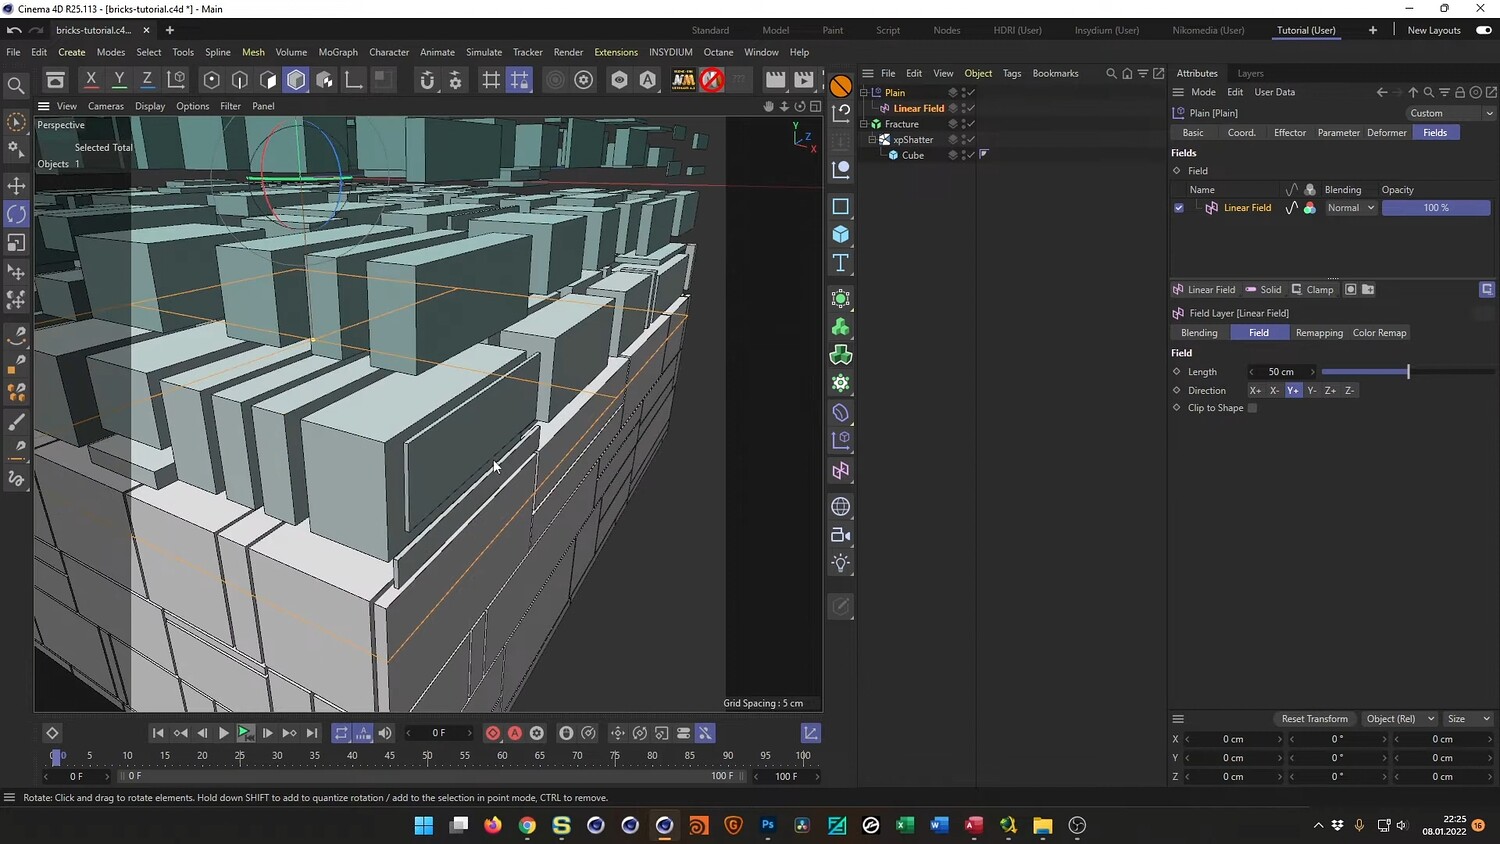Toggle X axis lock in toolbar
The width and height of the screenshot is (1500, 844).
point(91,80)
